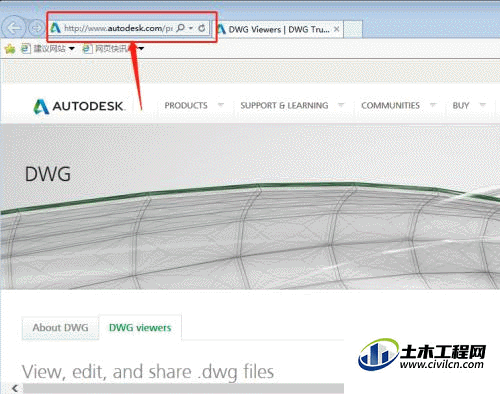Click the favorites star icon
The width and height of the screenshot is (500, 394).
coord(10,49)
